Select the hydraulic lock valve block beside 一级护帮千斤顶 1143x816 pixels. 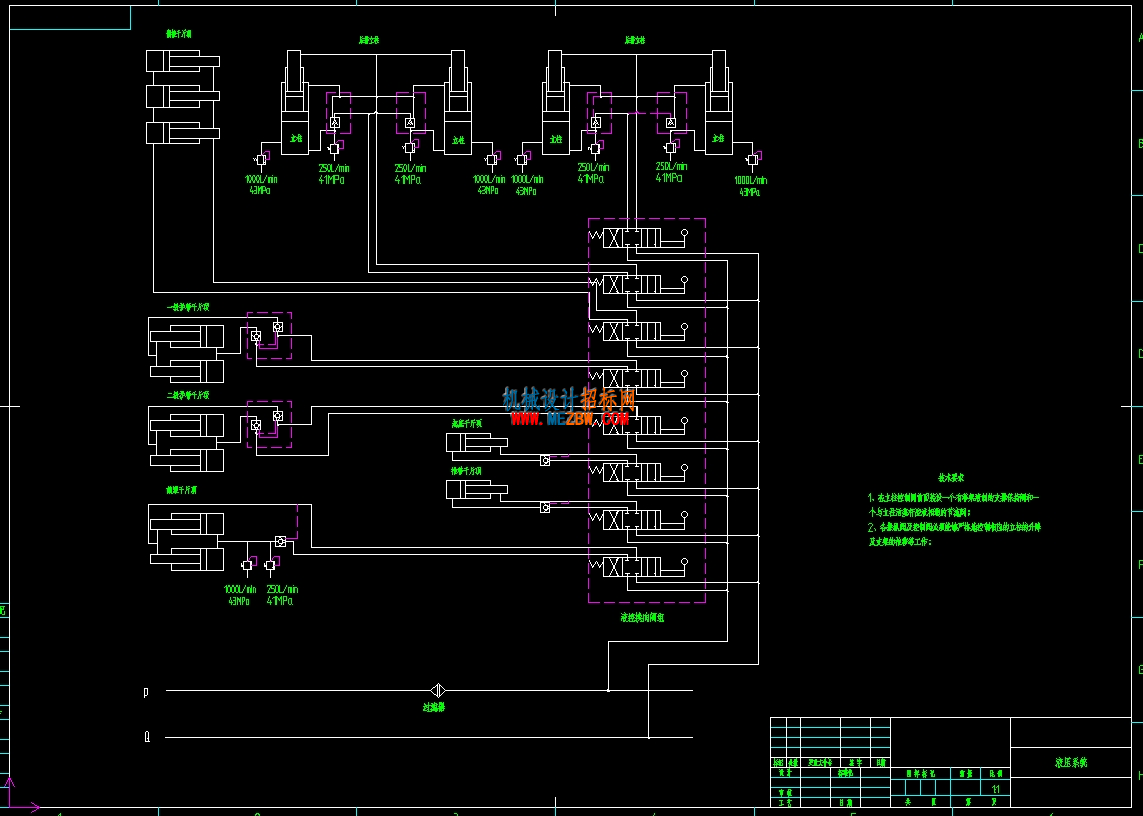click(269, 335)
